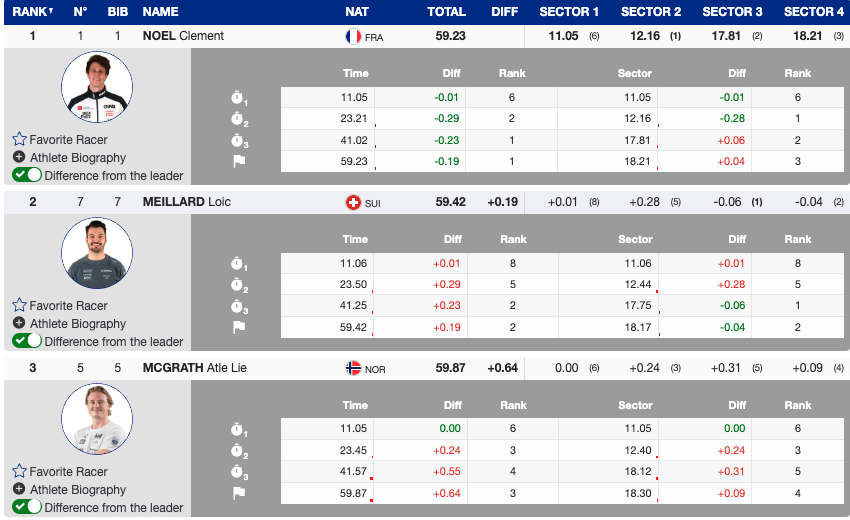Toggle Meillard's Difference from the leader switch
850x520 pixels.
point(27,341)
